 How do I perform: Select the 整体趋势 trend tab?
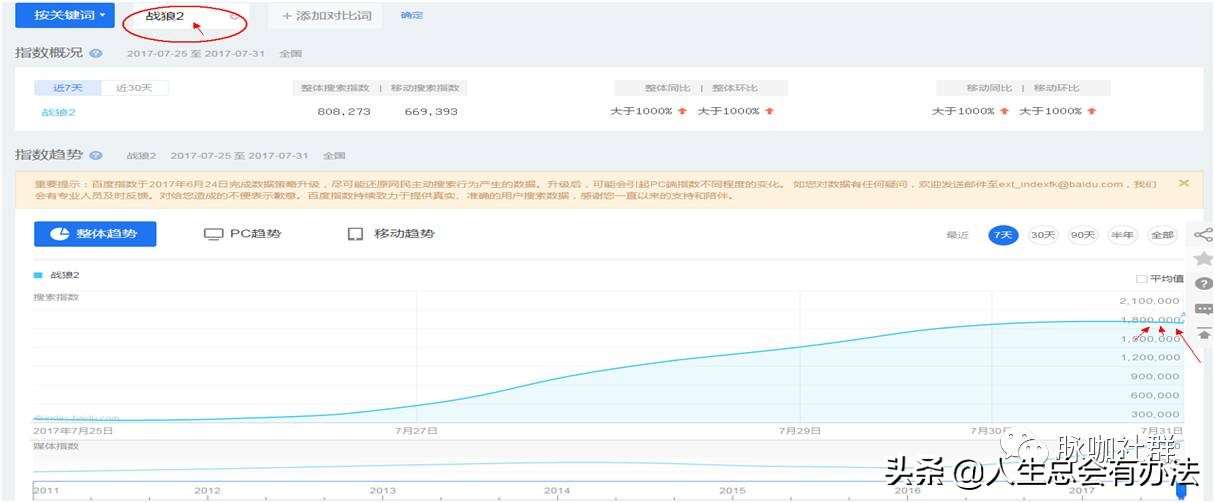point(95,234)
